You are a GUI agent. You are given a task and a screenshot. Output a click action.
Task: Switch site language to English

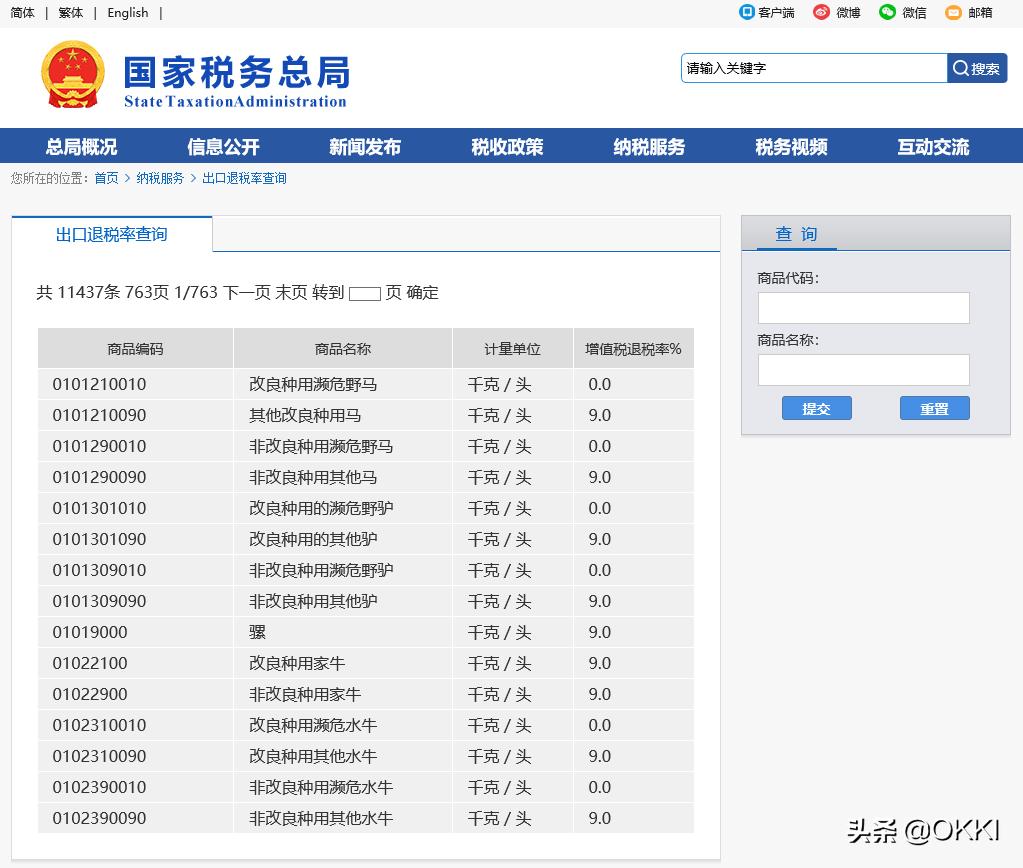[127, 13]
